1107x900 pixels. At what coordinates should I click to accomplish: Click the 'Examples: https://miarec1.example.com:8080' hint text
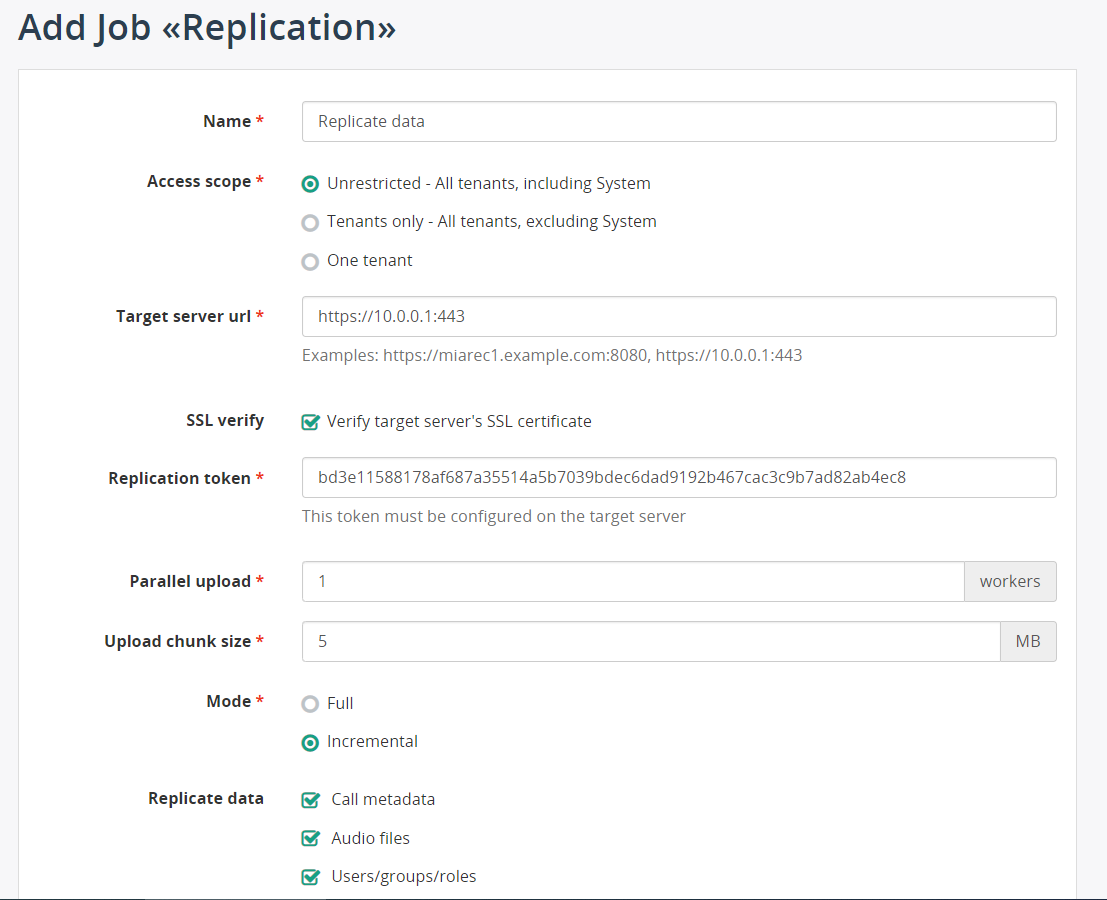tap(552, 355)
